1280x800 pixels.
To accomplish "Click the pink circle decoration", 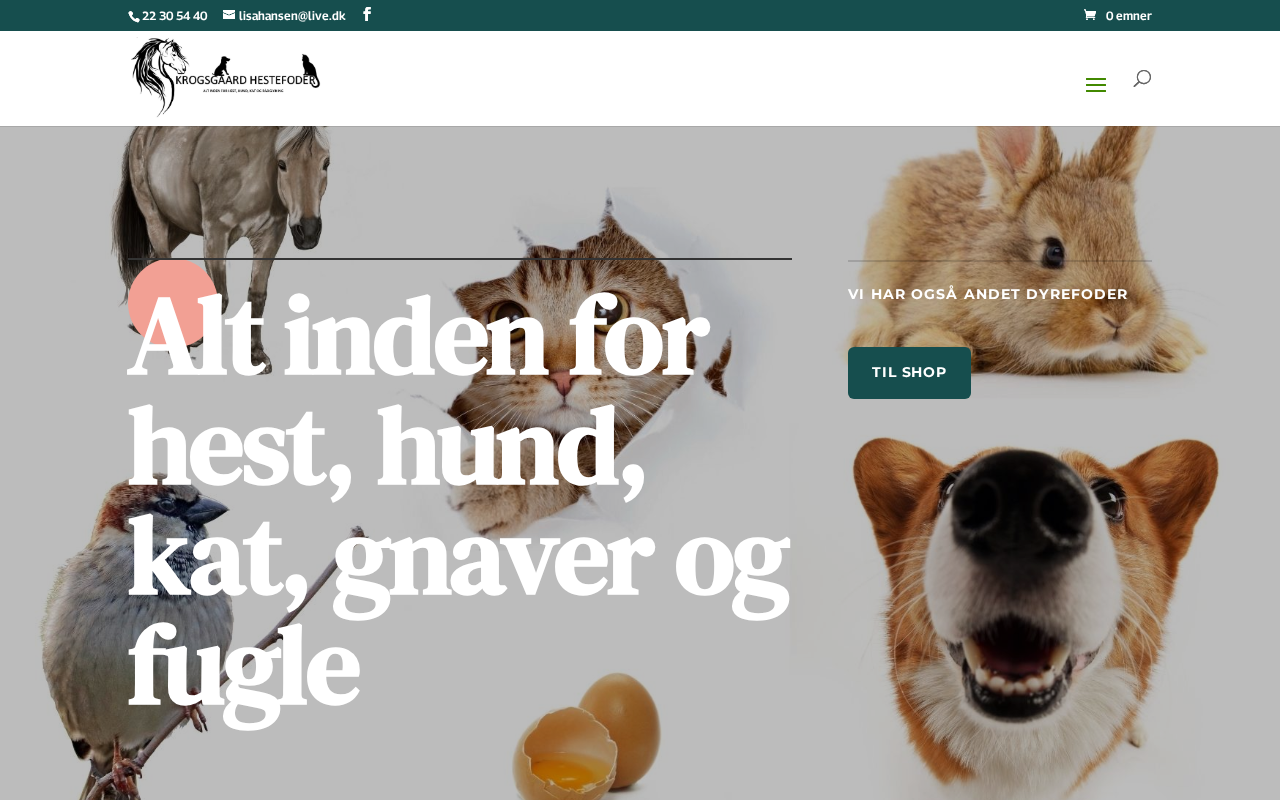I will (x=172, y=303).
